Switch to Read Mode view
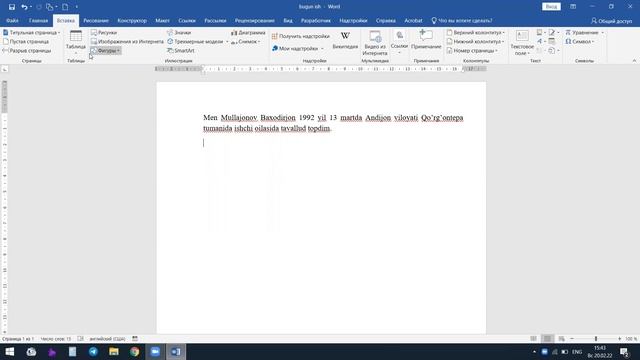Viewport: 640px width, 360px height. click(533, 339)
